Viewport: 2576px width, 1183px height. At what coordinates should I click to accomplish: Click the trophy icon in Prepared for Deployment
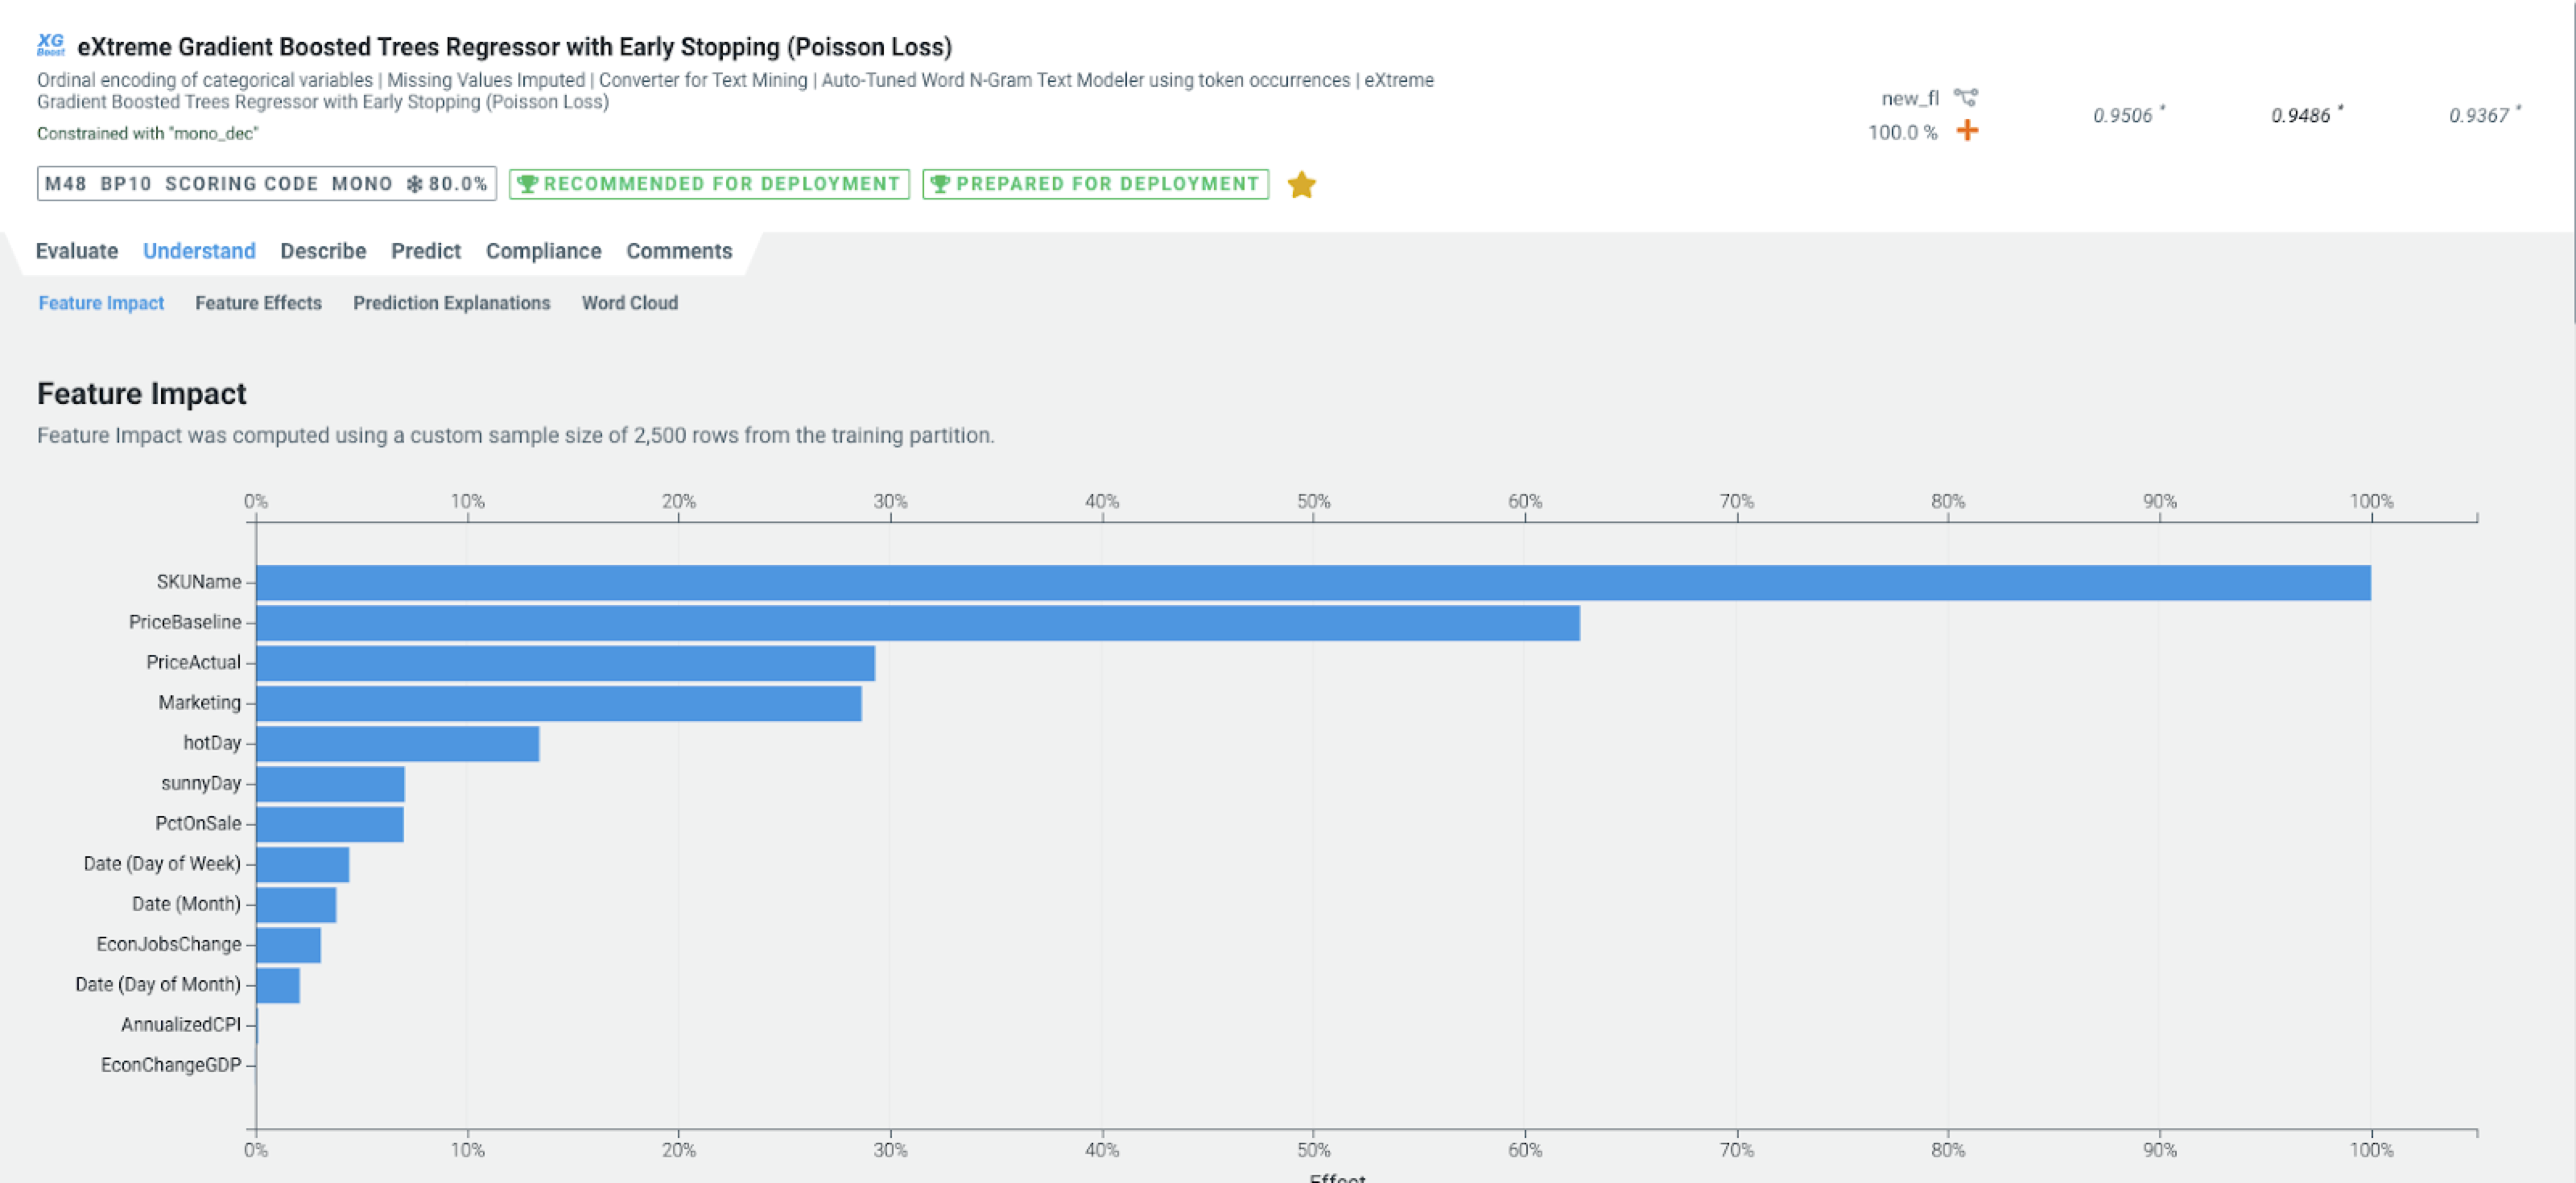click(x=939, y=184)
